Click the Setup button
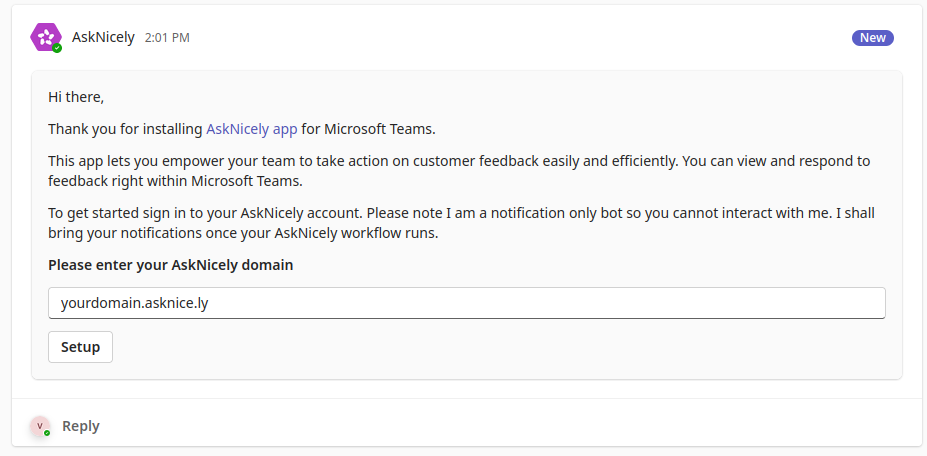 [x=80, y=347]
